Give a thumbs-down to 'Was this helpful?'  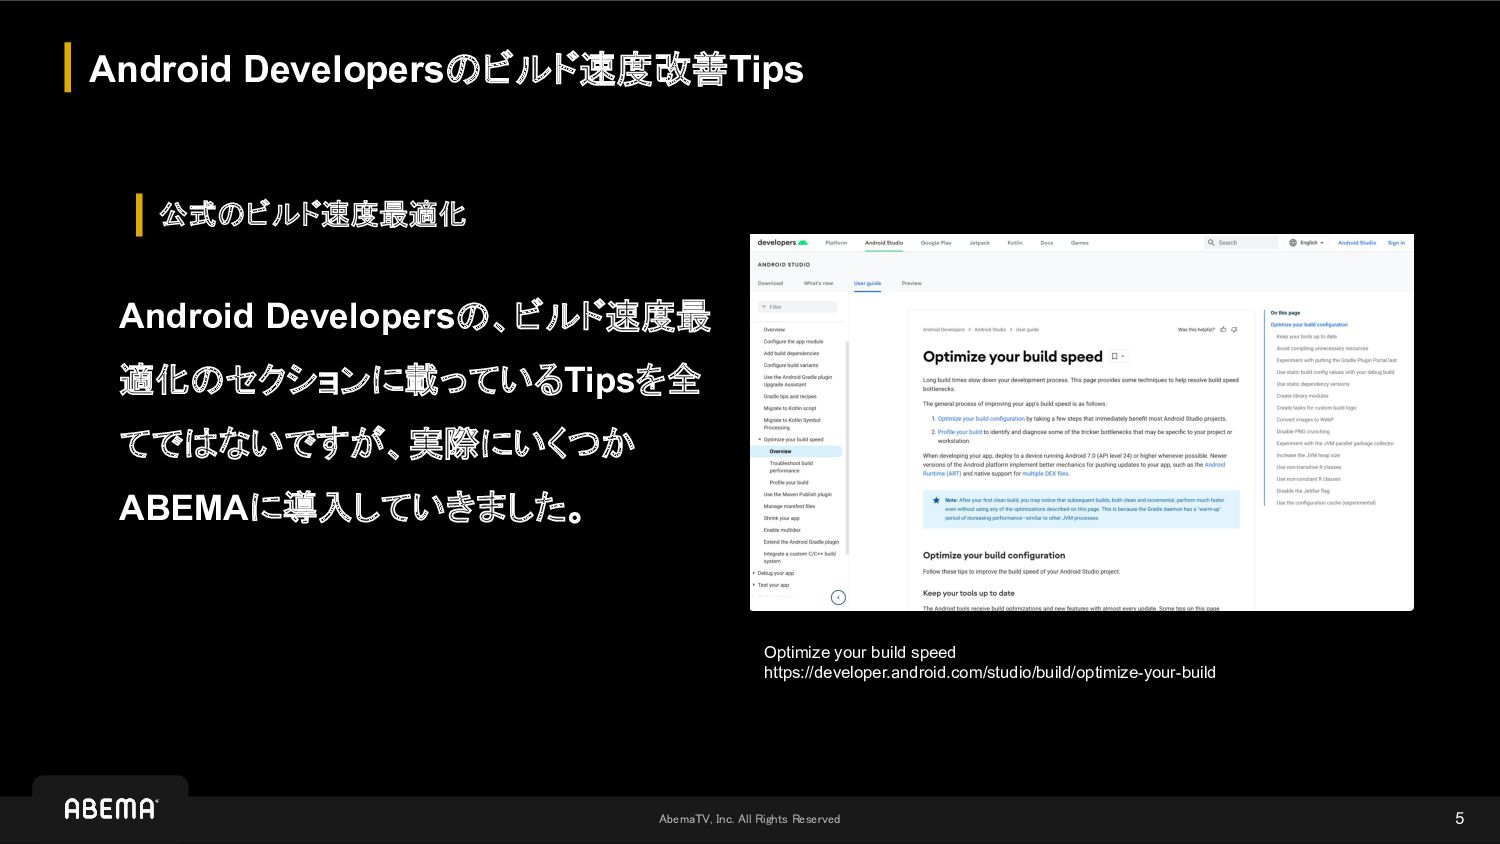coord(1234,329)
